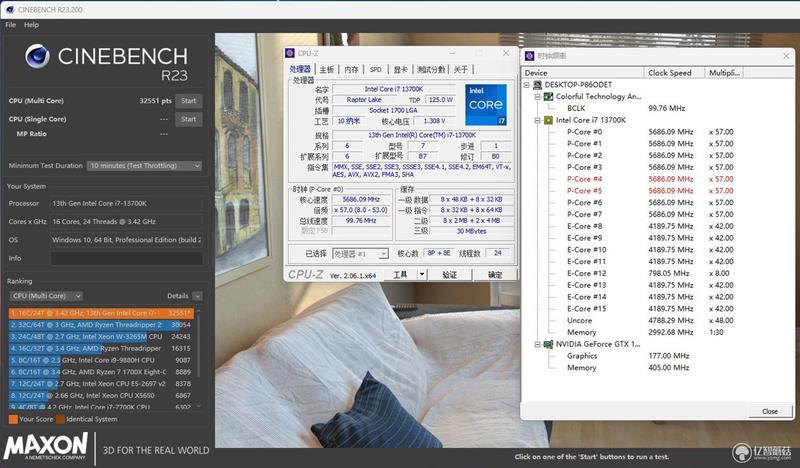Image resolution: width=800 pixels, height=468 pixels.
Task: Click the Cinebench app icon in title bar
Action: [9, 9]
